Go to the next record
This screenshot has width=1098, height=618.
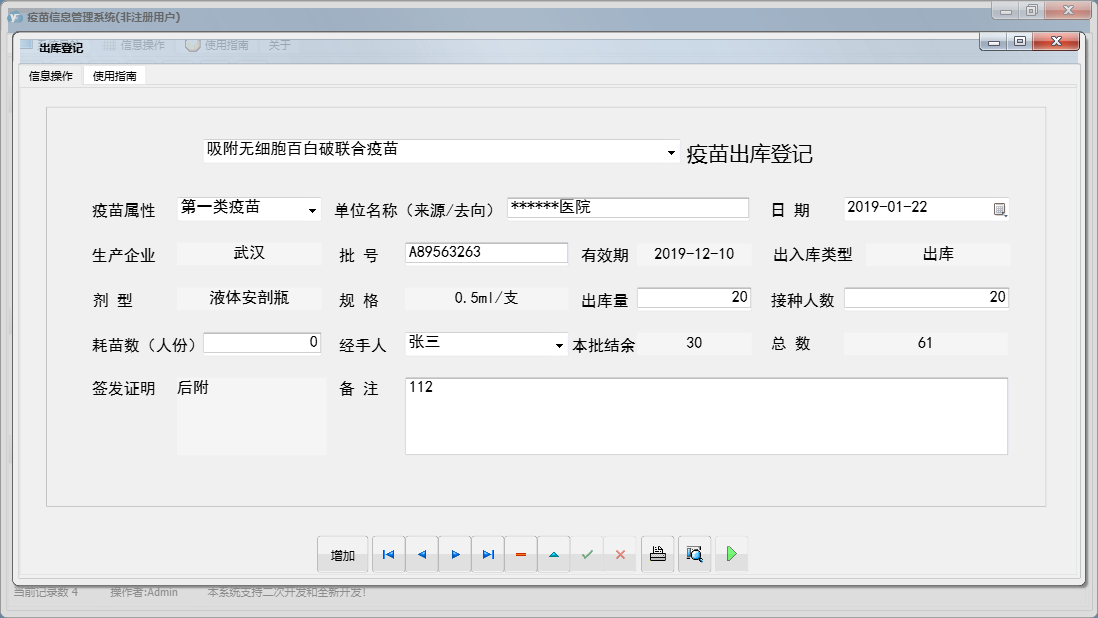tap(454, 553)
